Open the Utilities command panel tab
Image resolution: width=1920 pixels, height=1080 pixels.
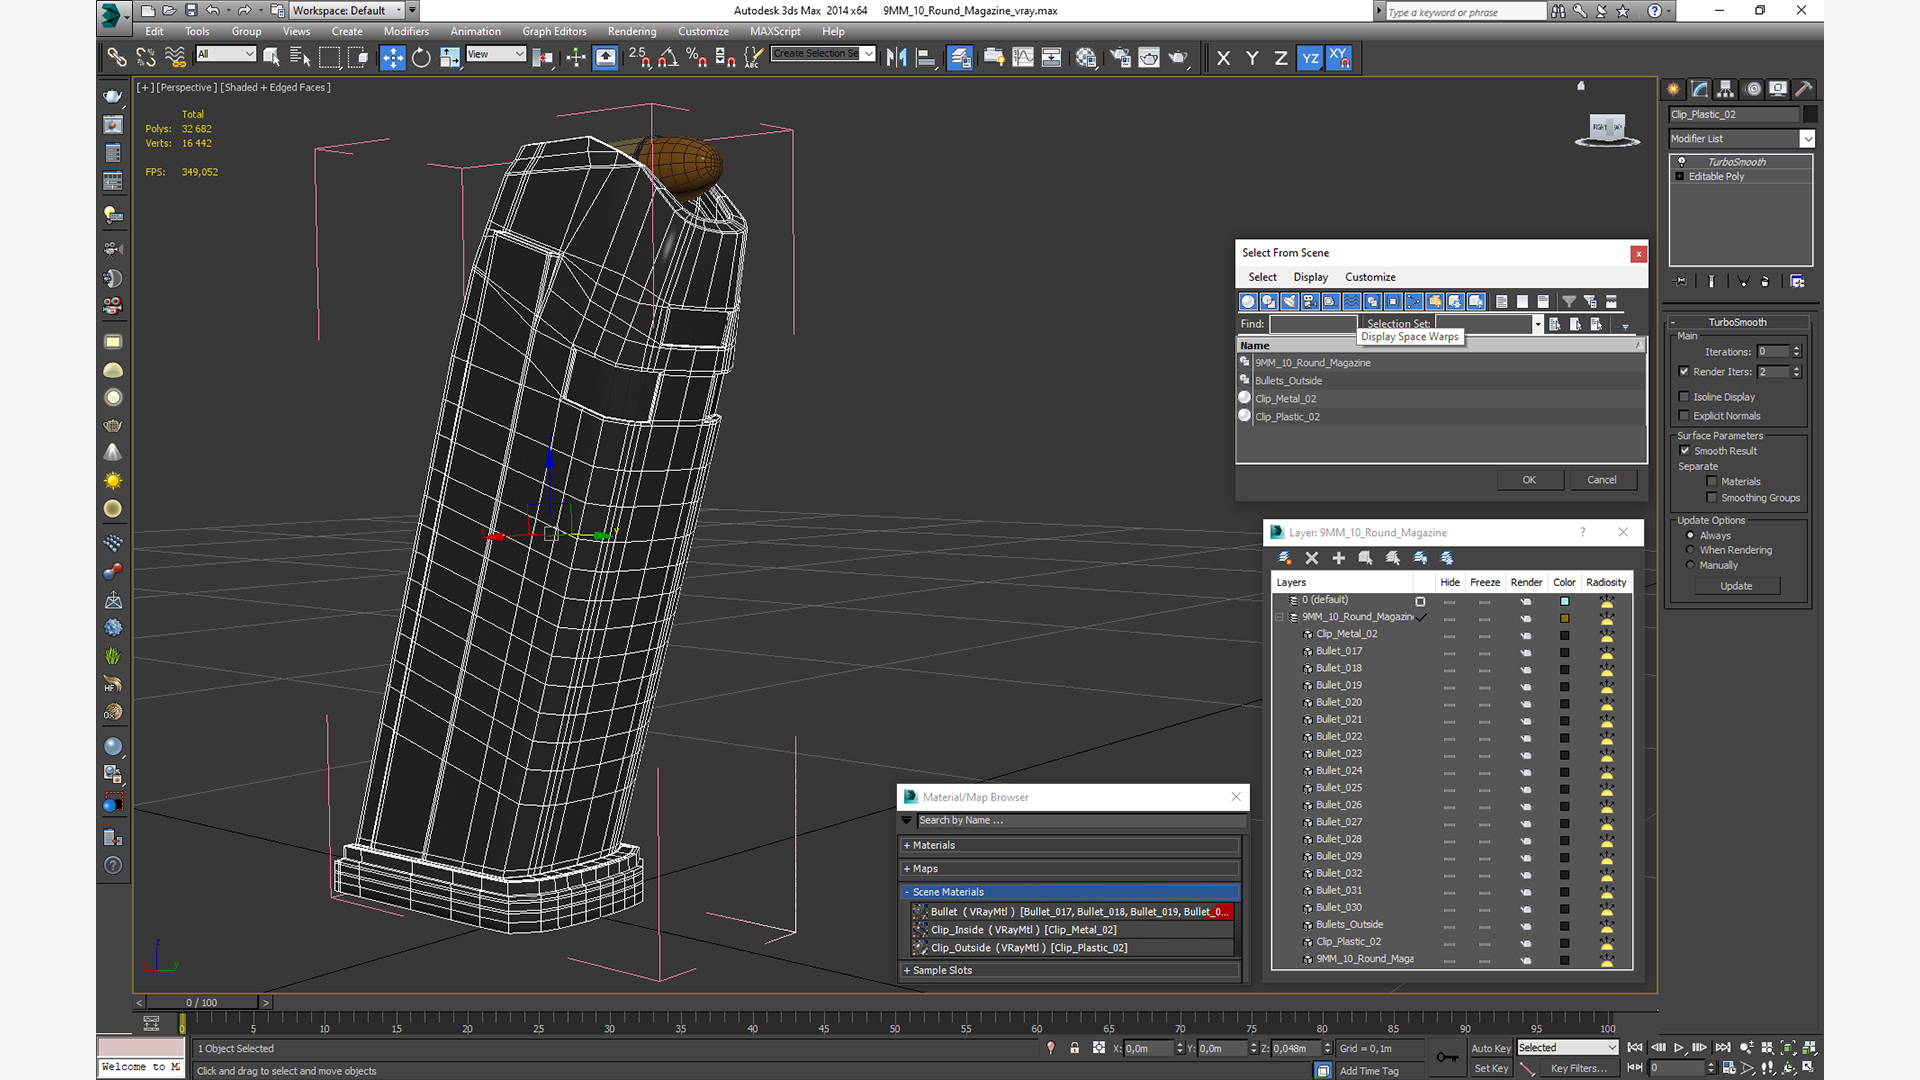click(1804, 89)
